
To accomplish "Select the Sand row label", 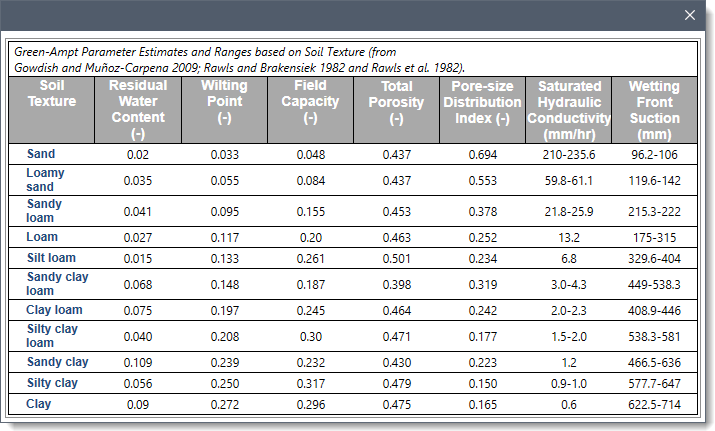I will [42, 155].
